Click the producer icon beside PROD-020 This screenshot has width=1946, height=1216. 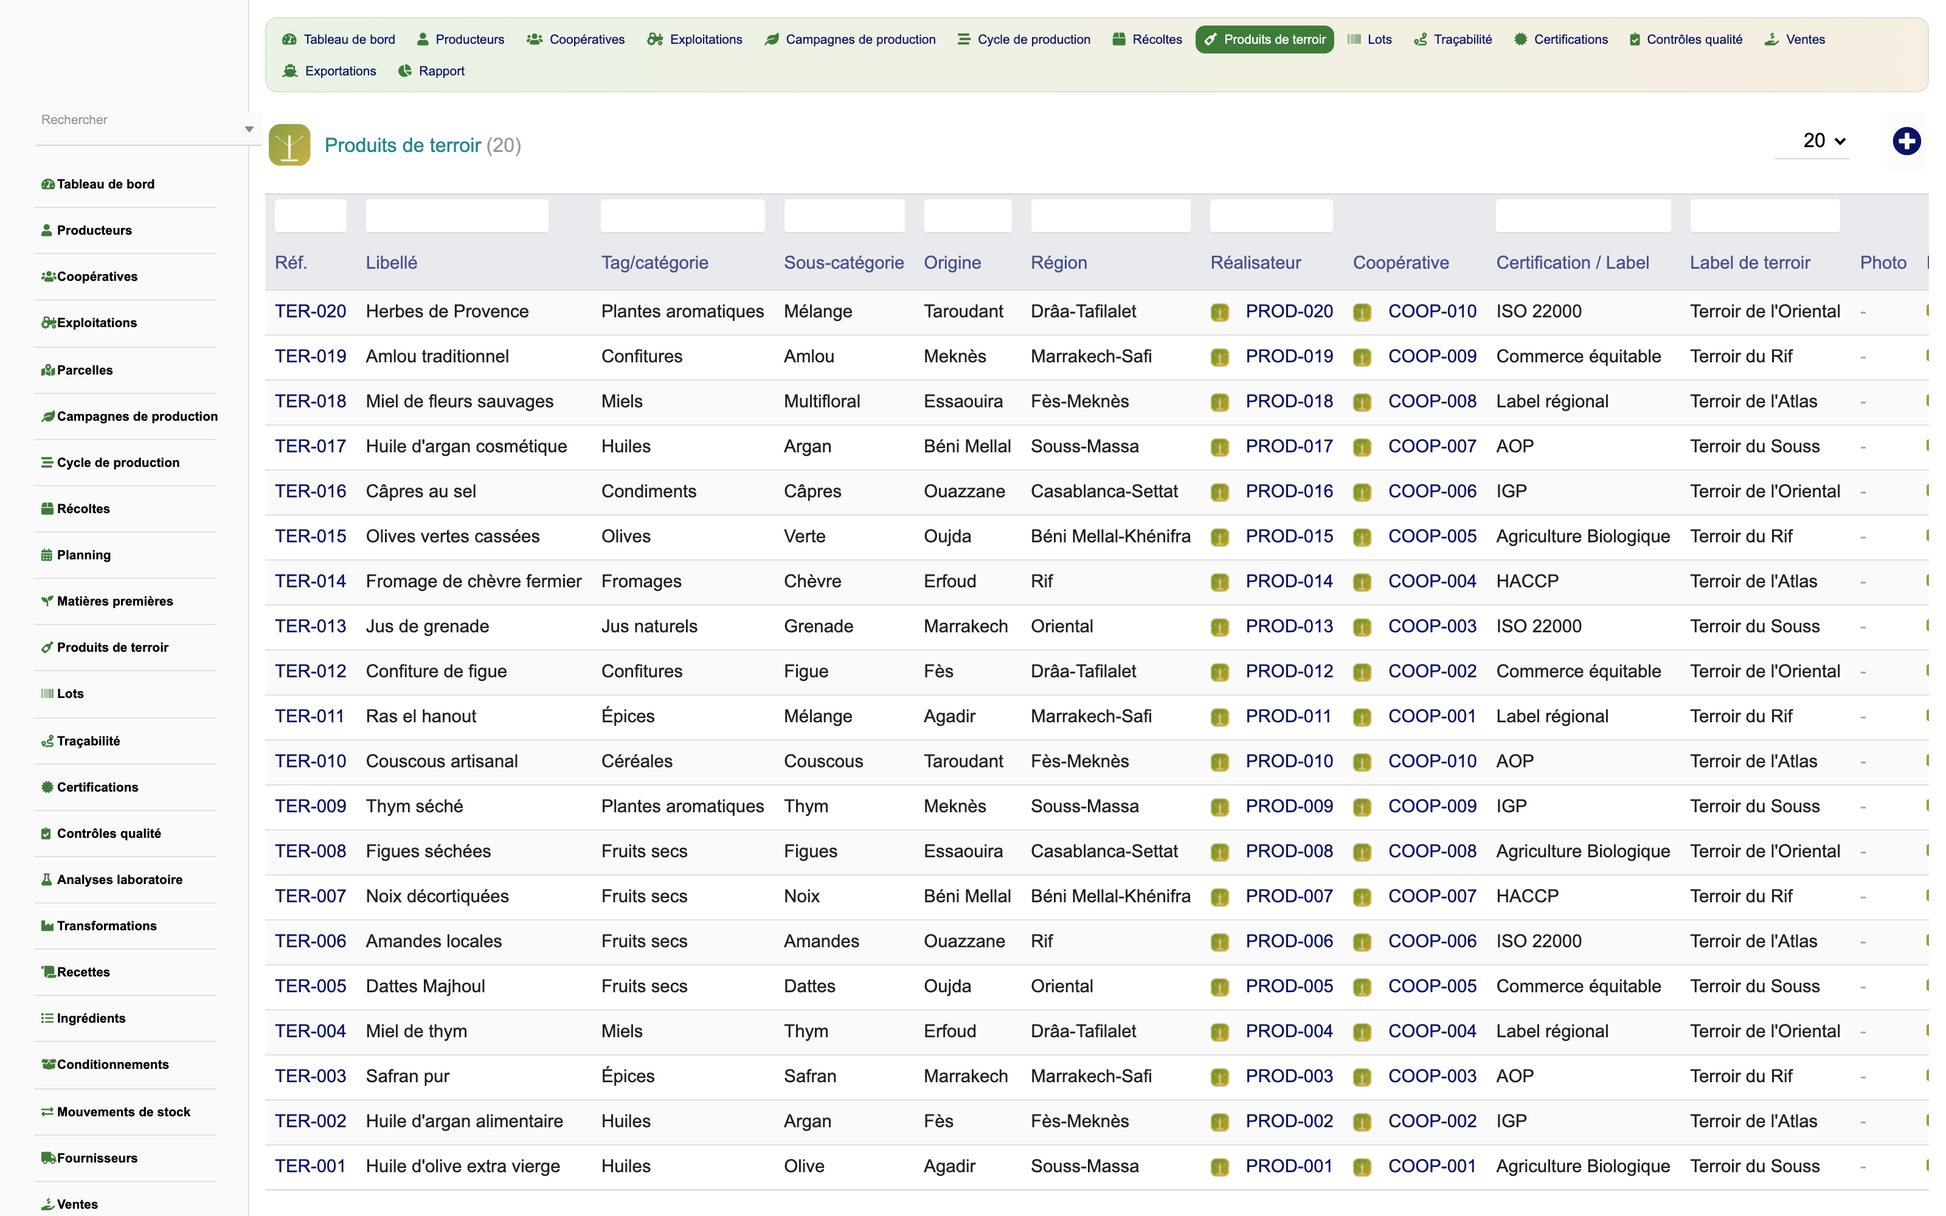(1219, 312)
